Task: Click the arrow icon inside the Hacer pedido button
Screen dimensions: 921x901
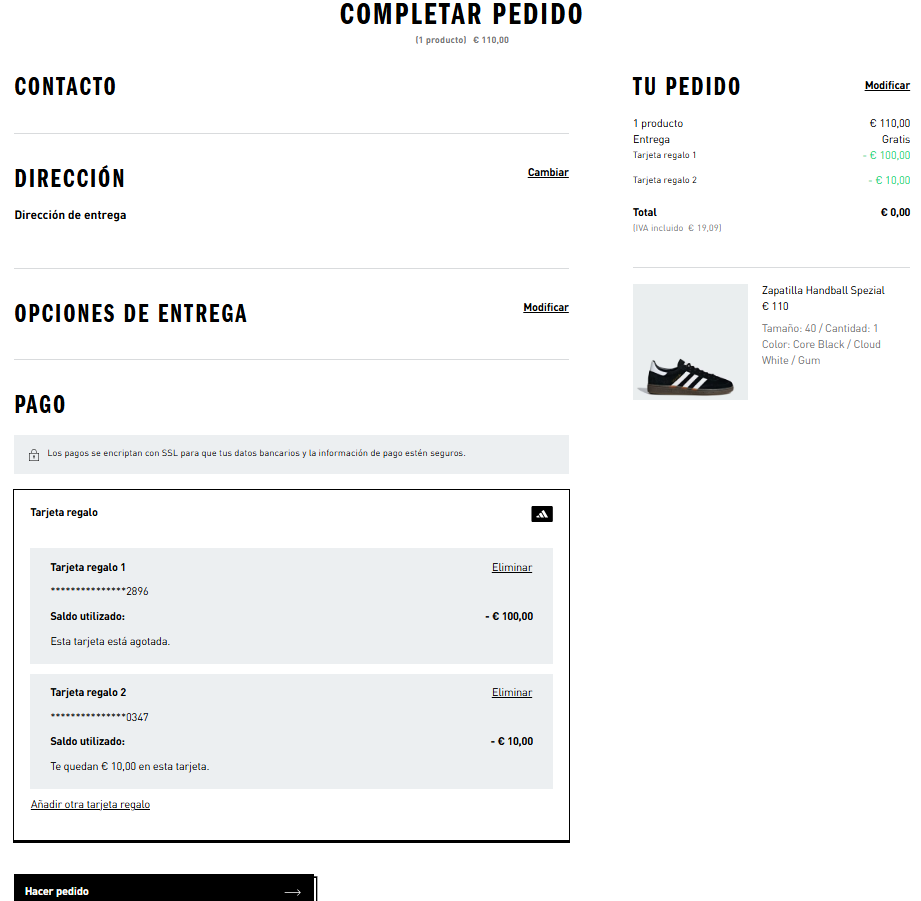Action: (293, 891)
